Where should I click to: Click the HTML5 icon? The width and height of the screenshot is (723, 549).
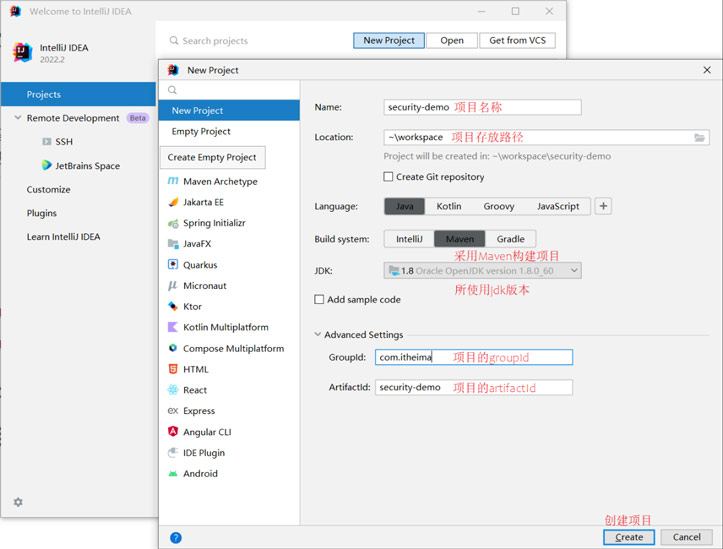coord(173,369)
